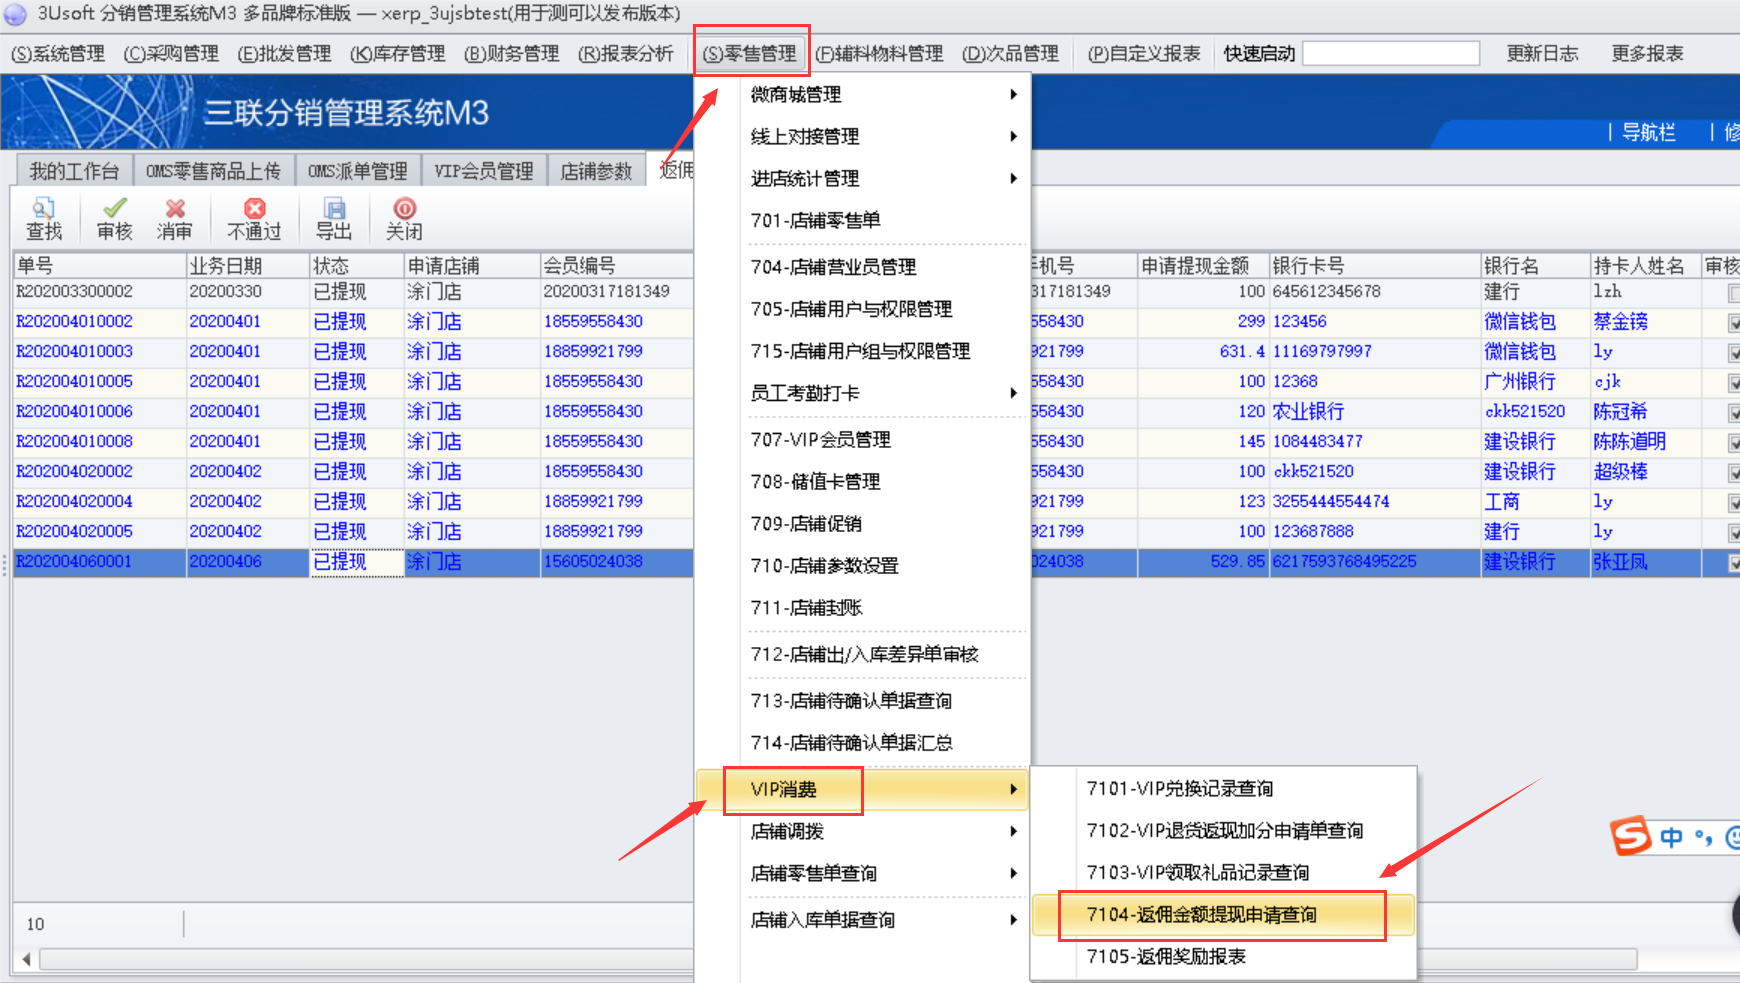
Task: Open the (S)零售管理 menu
Action: [x=750, y=53]
